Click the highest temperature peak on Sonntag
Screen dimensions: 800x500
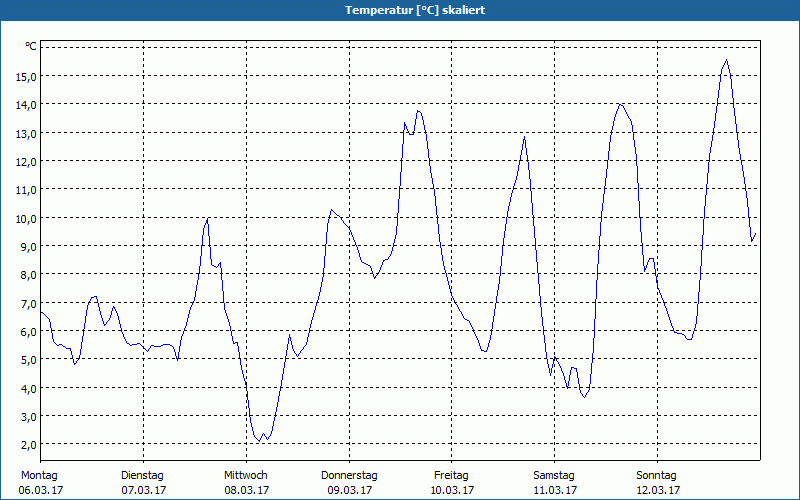[726, 60]
